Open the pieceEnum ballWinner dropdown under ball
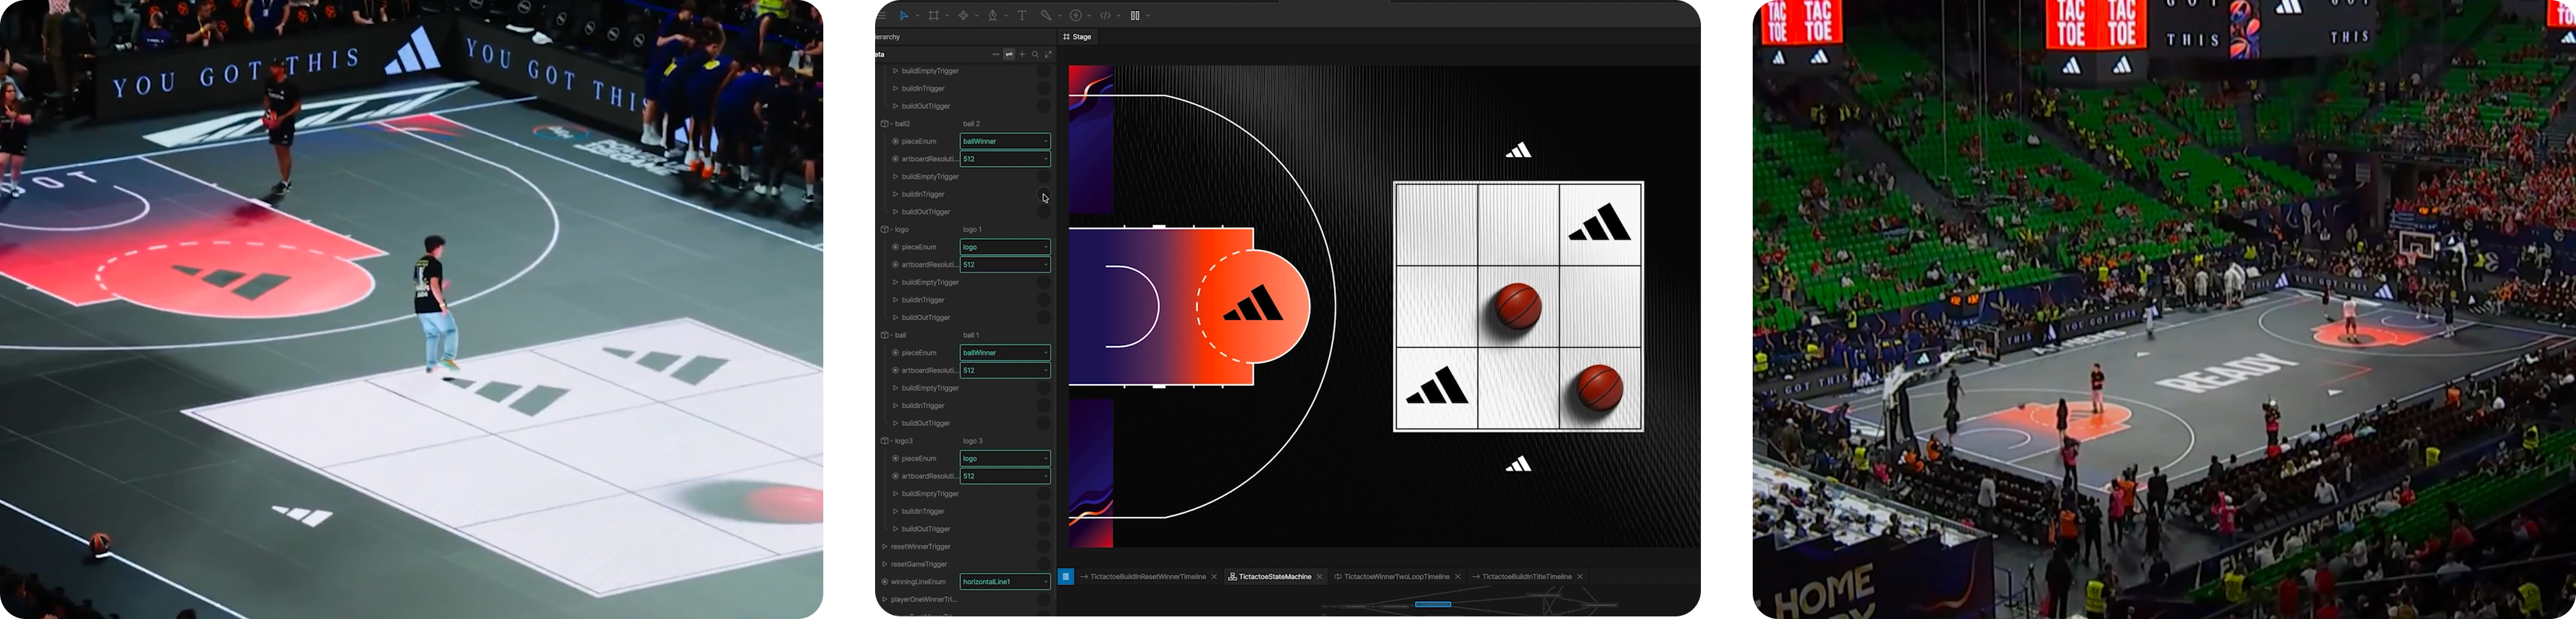 click(x=1005, y=353)
